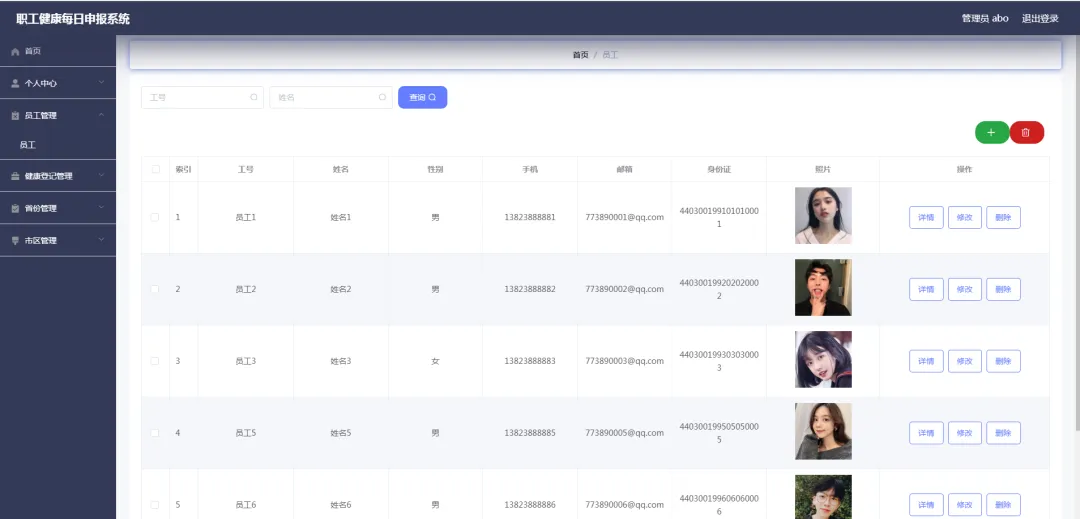Click the person icon beside 个人中心
The width and height of the screenshot is (1080, 519).
click(x=15, y=83)
